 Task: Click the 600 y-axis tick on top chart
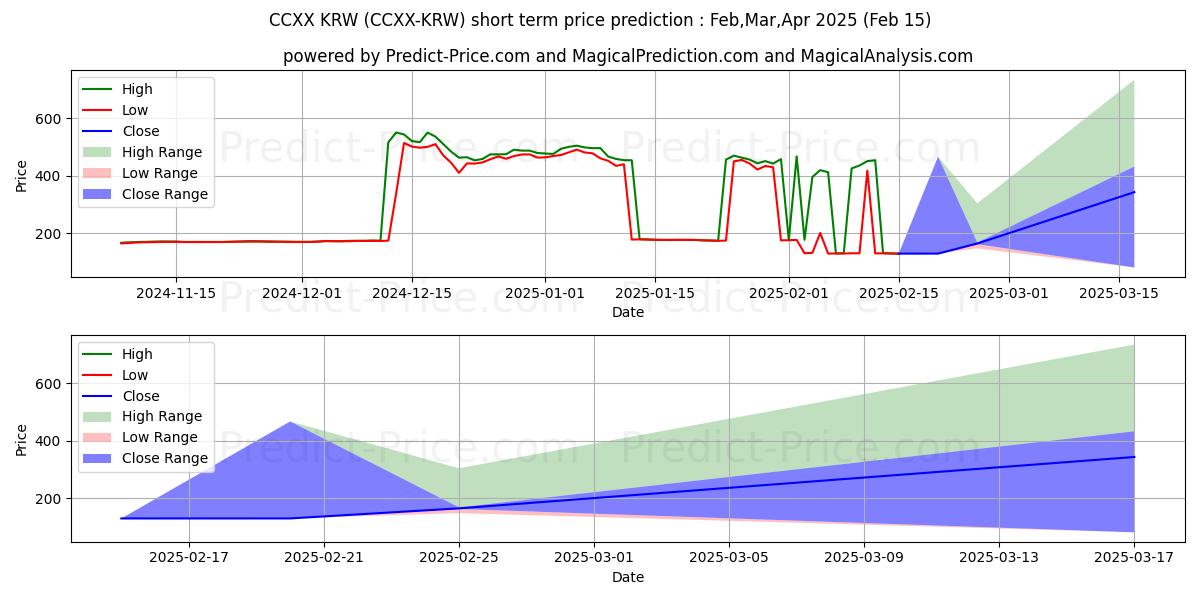49,119
